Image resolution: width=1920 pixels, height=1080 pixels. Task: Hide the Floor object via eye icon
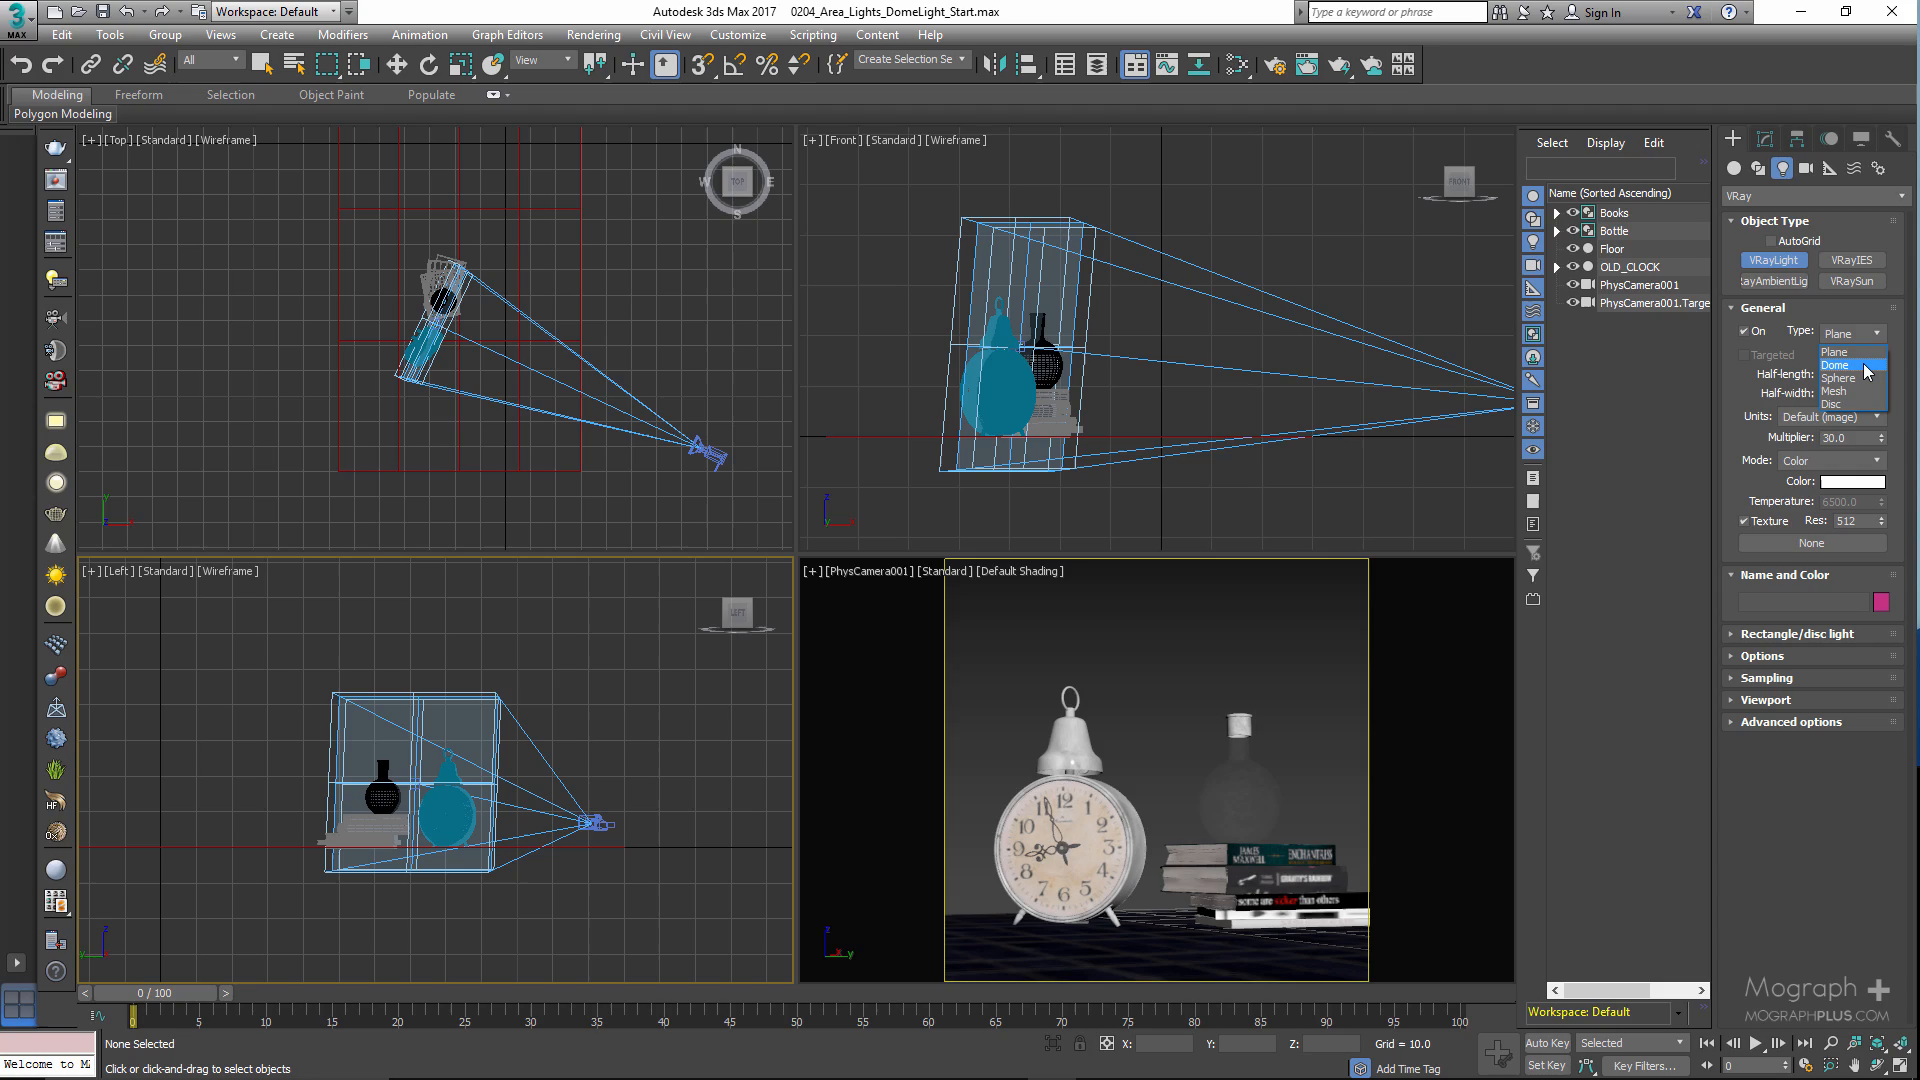point(1572,249)
